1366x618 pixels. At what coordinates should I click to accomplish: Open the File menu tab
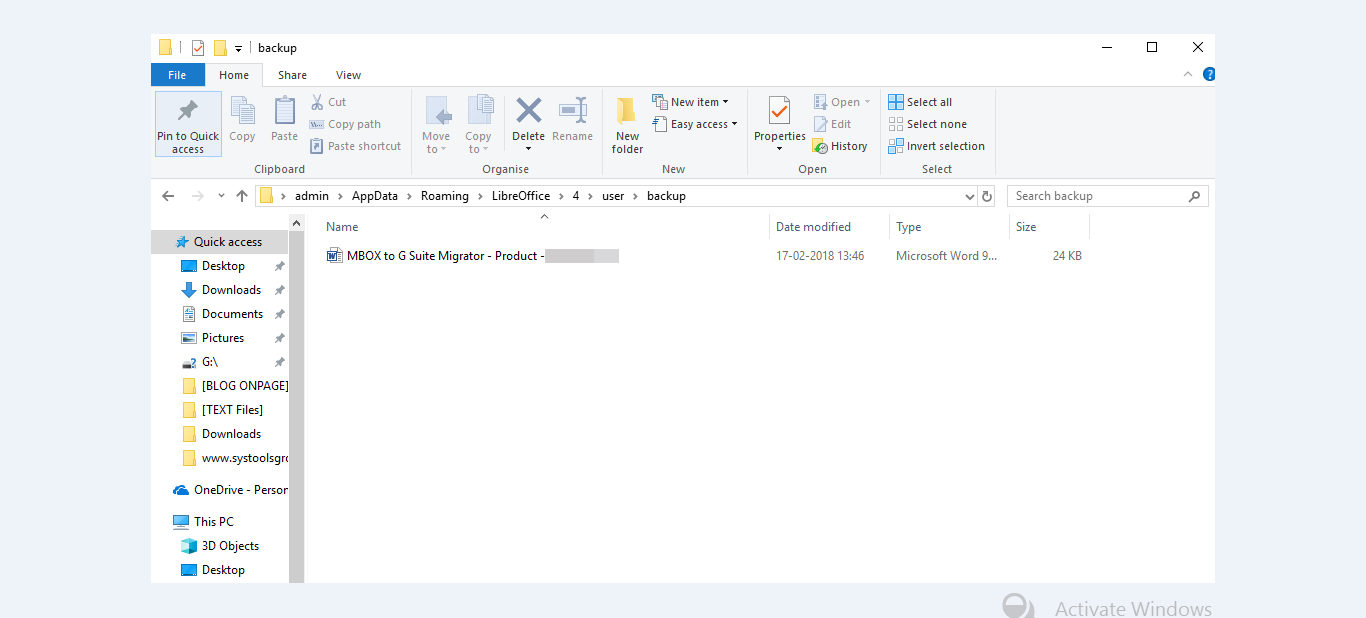[177, 75]
